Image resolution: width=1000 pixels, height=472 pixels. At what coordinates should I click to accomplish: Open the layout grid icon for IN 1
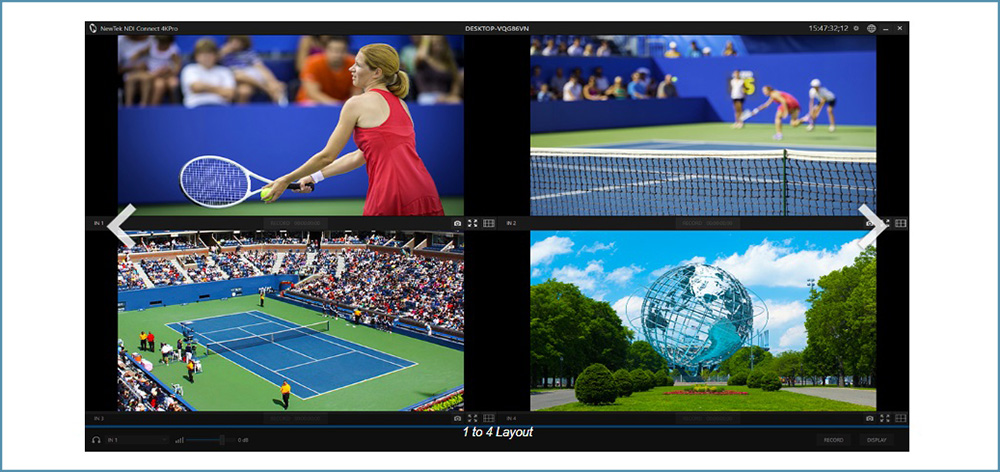pyautogui.click(x=489, y=223)
